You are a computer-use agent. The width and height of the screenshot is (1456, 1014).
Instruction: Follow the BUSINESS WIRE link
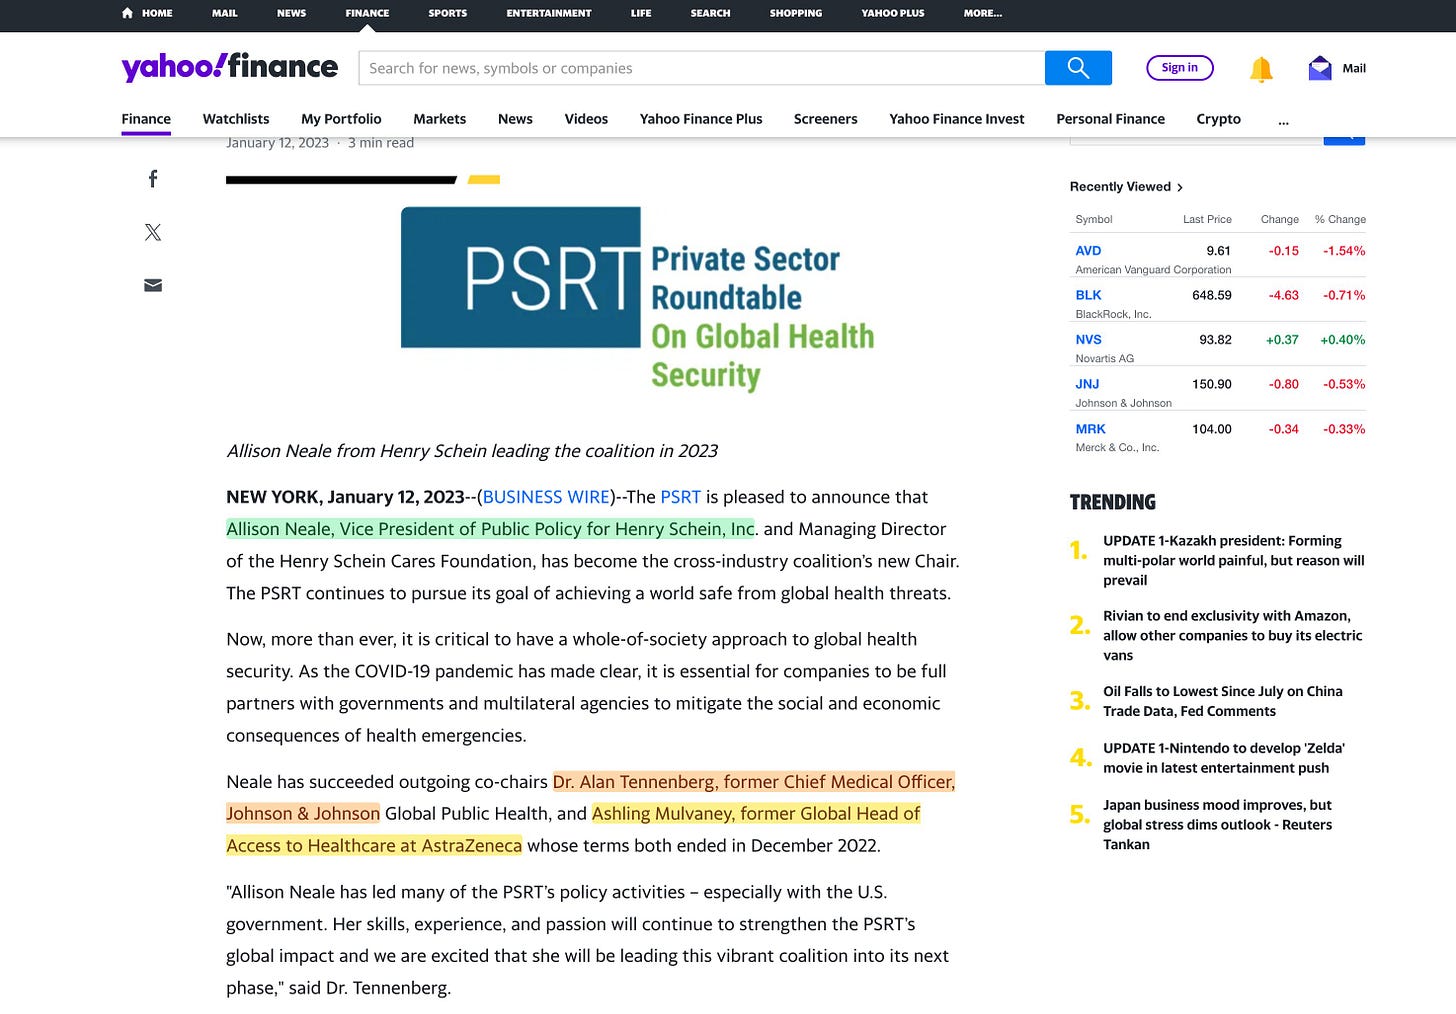pos(546,497)
